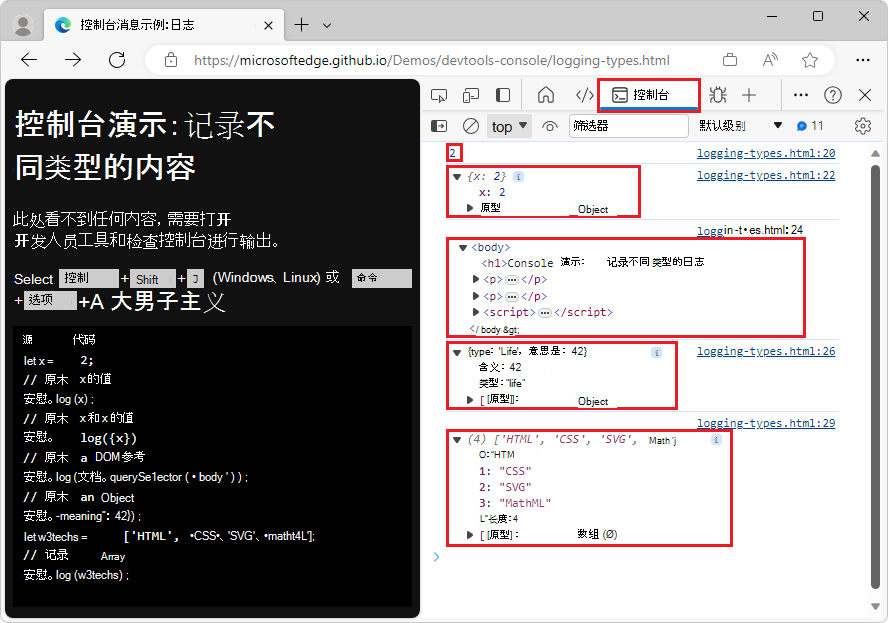Show the console sidebar icon
888x623 pixels.
coord(439,125)
